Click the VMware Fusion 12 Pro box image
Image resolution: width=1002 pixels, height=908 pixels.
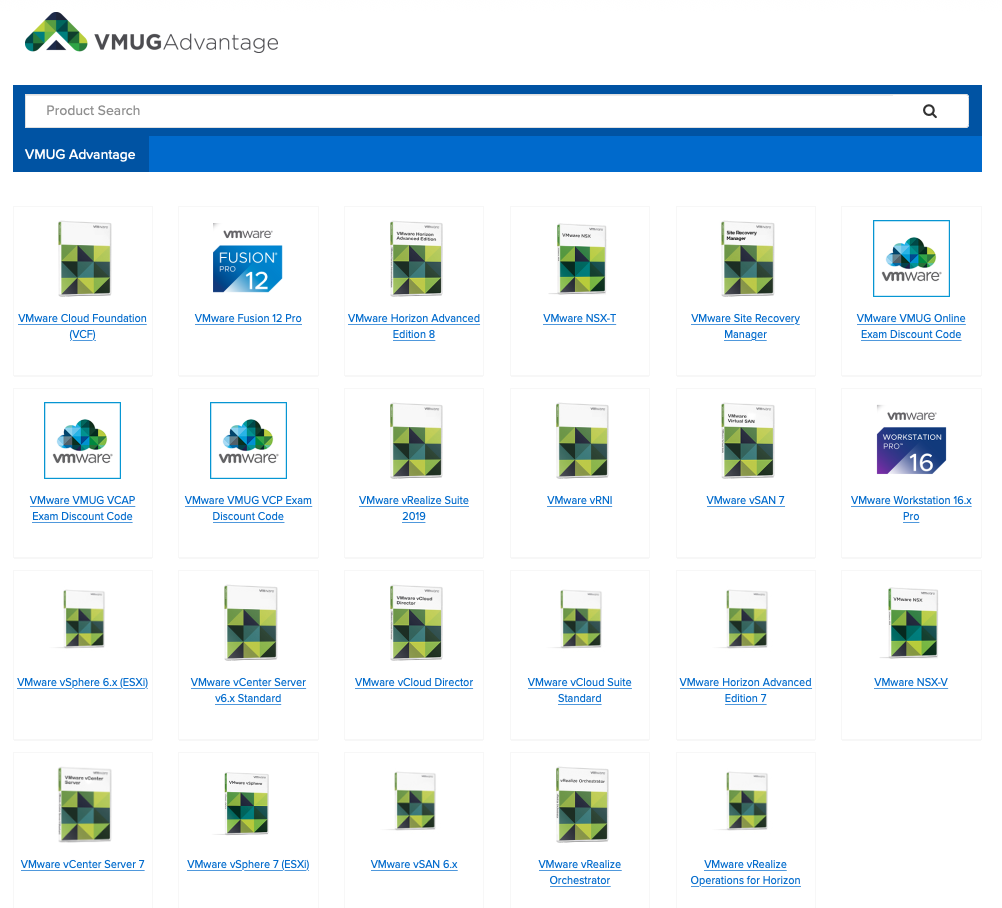247,257
